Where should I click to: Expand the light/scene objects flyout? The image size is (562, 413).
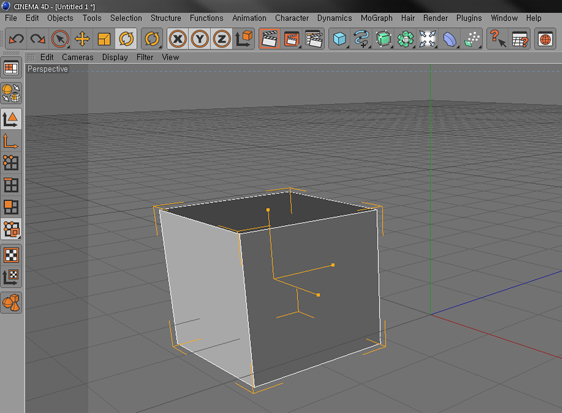click(472, 39)
